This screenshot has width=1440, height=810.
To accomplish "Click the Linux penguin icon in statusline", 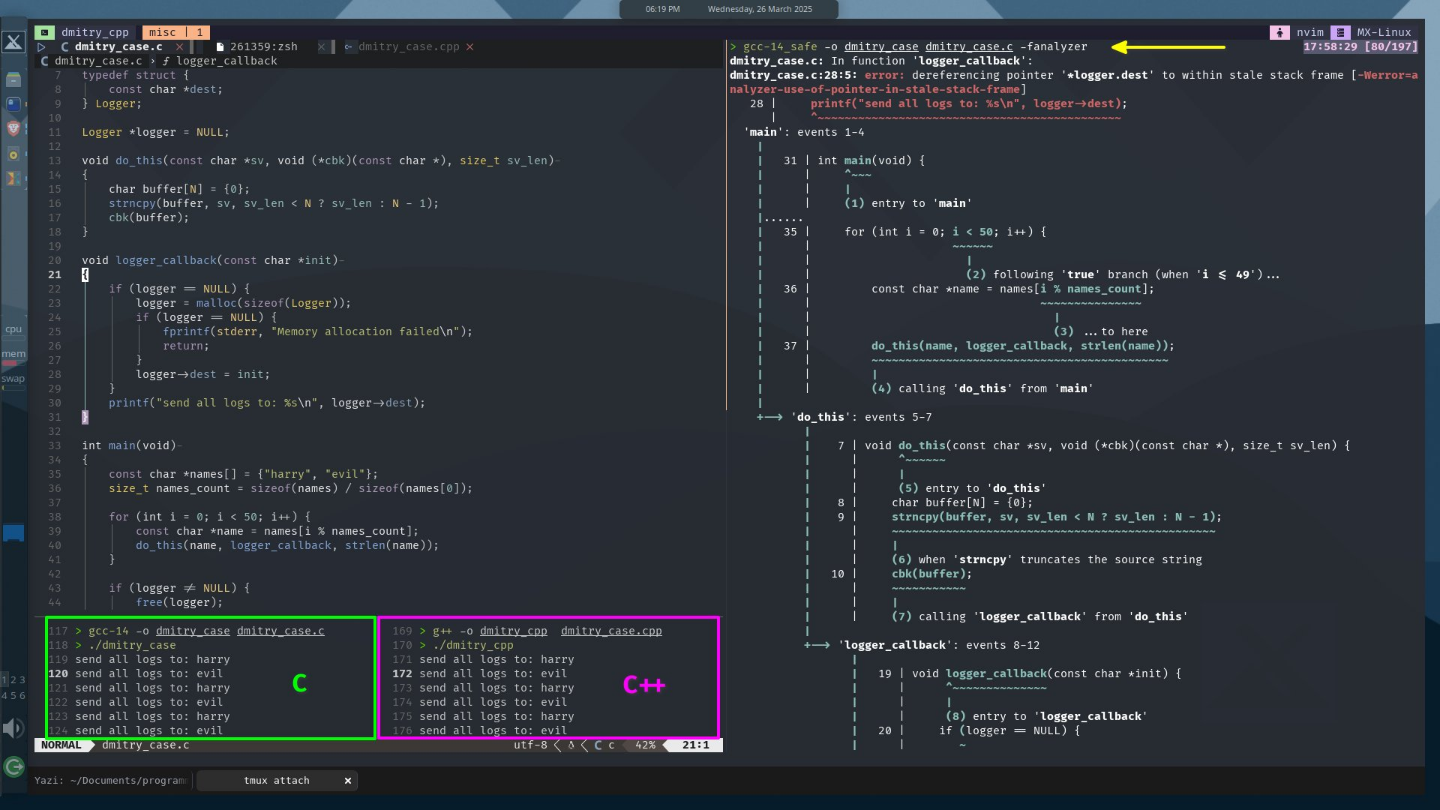I will coord(572,745).
